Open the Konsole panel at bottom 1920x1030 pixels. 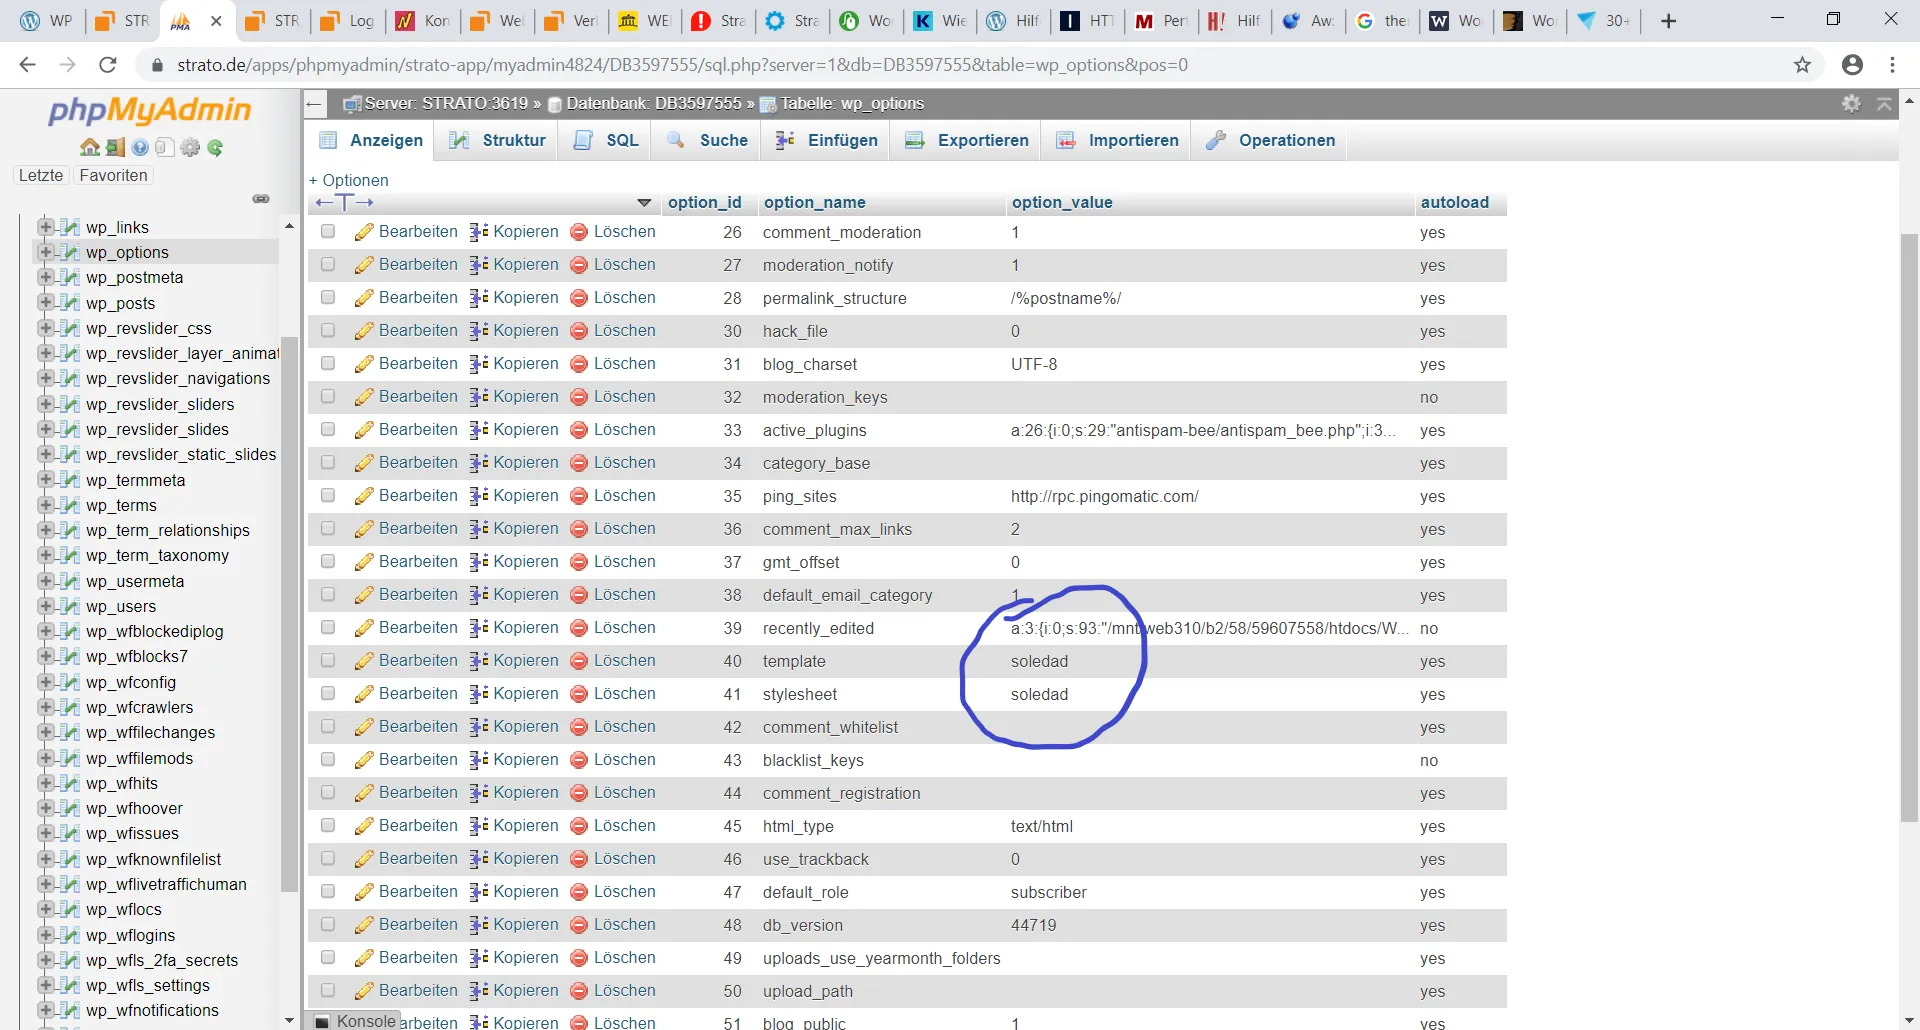coord(356,1021)
